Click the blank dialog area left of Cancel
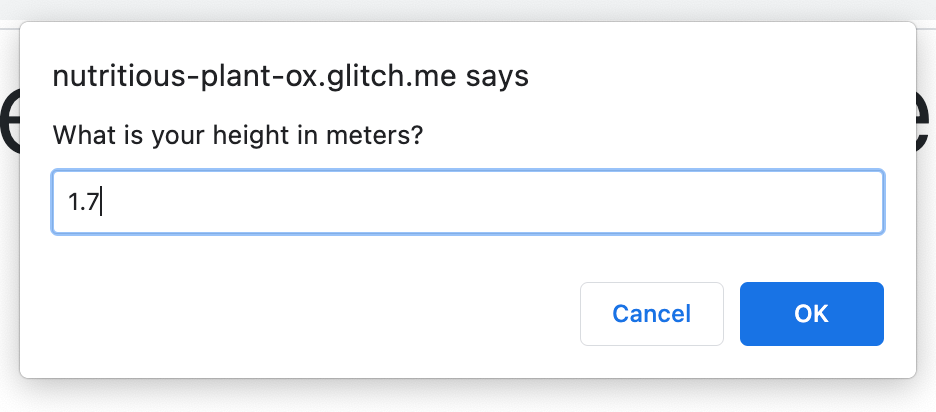This screenshot has height=412, width=936. point(300,314)
